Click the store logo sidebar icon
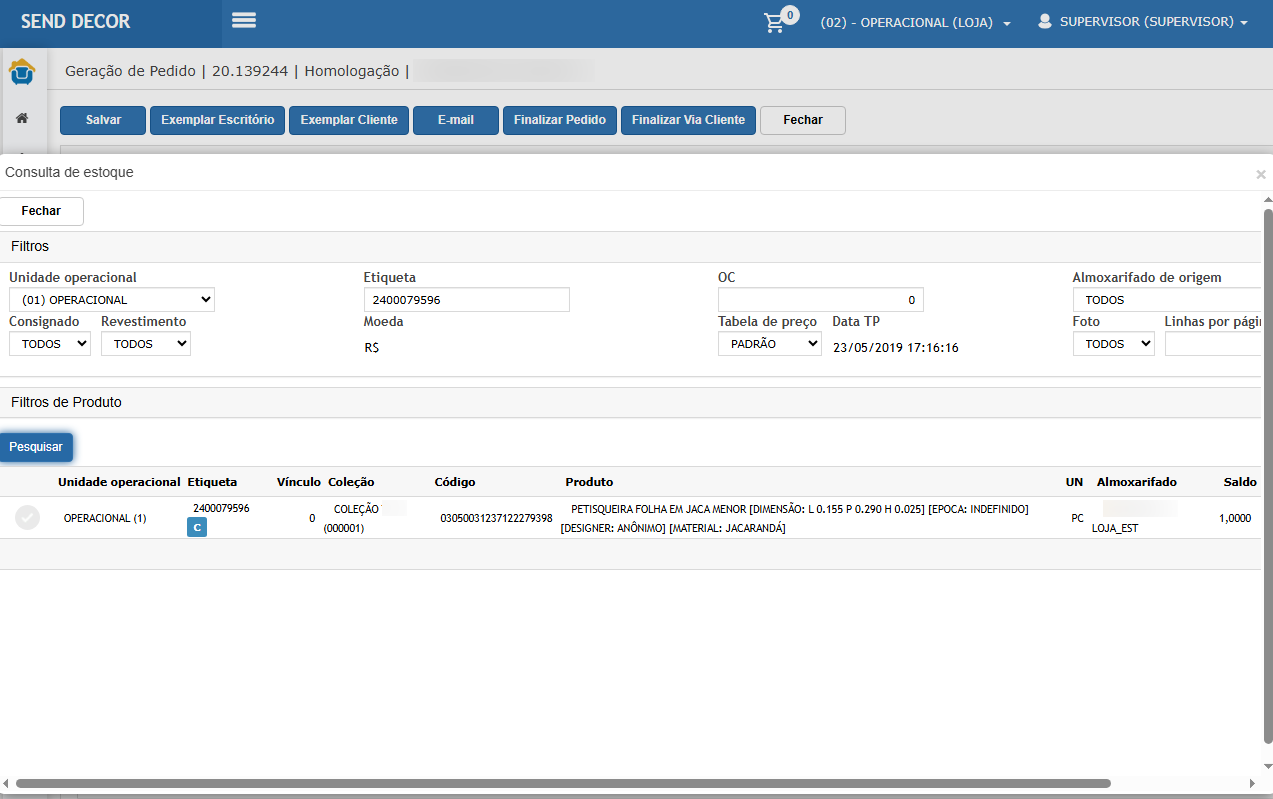The image size is (1273, 799). coord(22,73)
